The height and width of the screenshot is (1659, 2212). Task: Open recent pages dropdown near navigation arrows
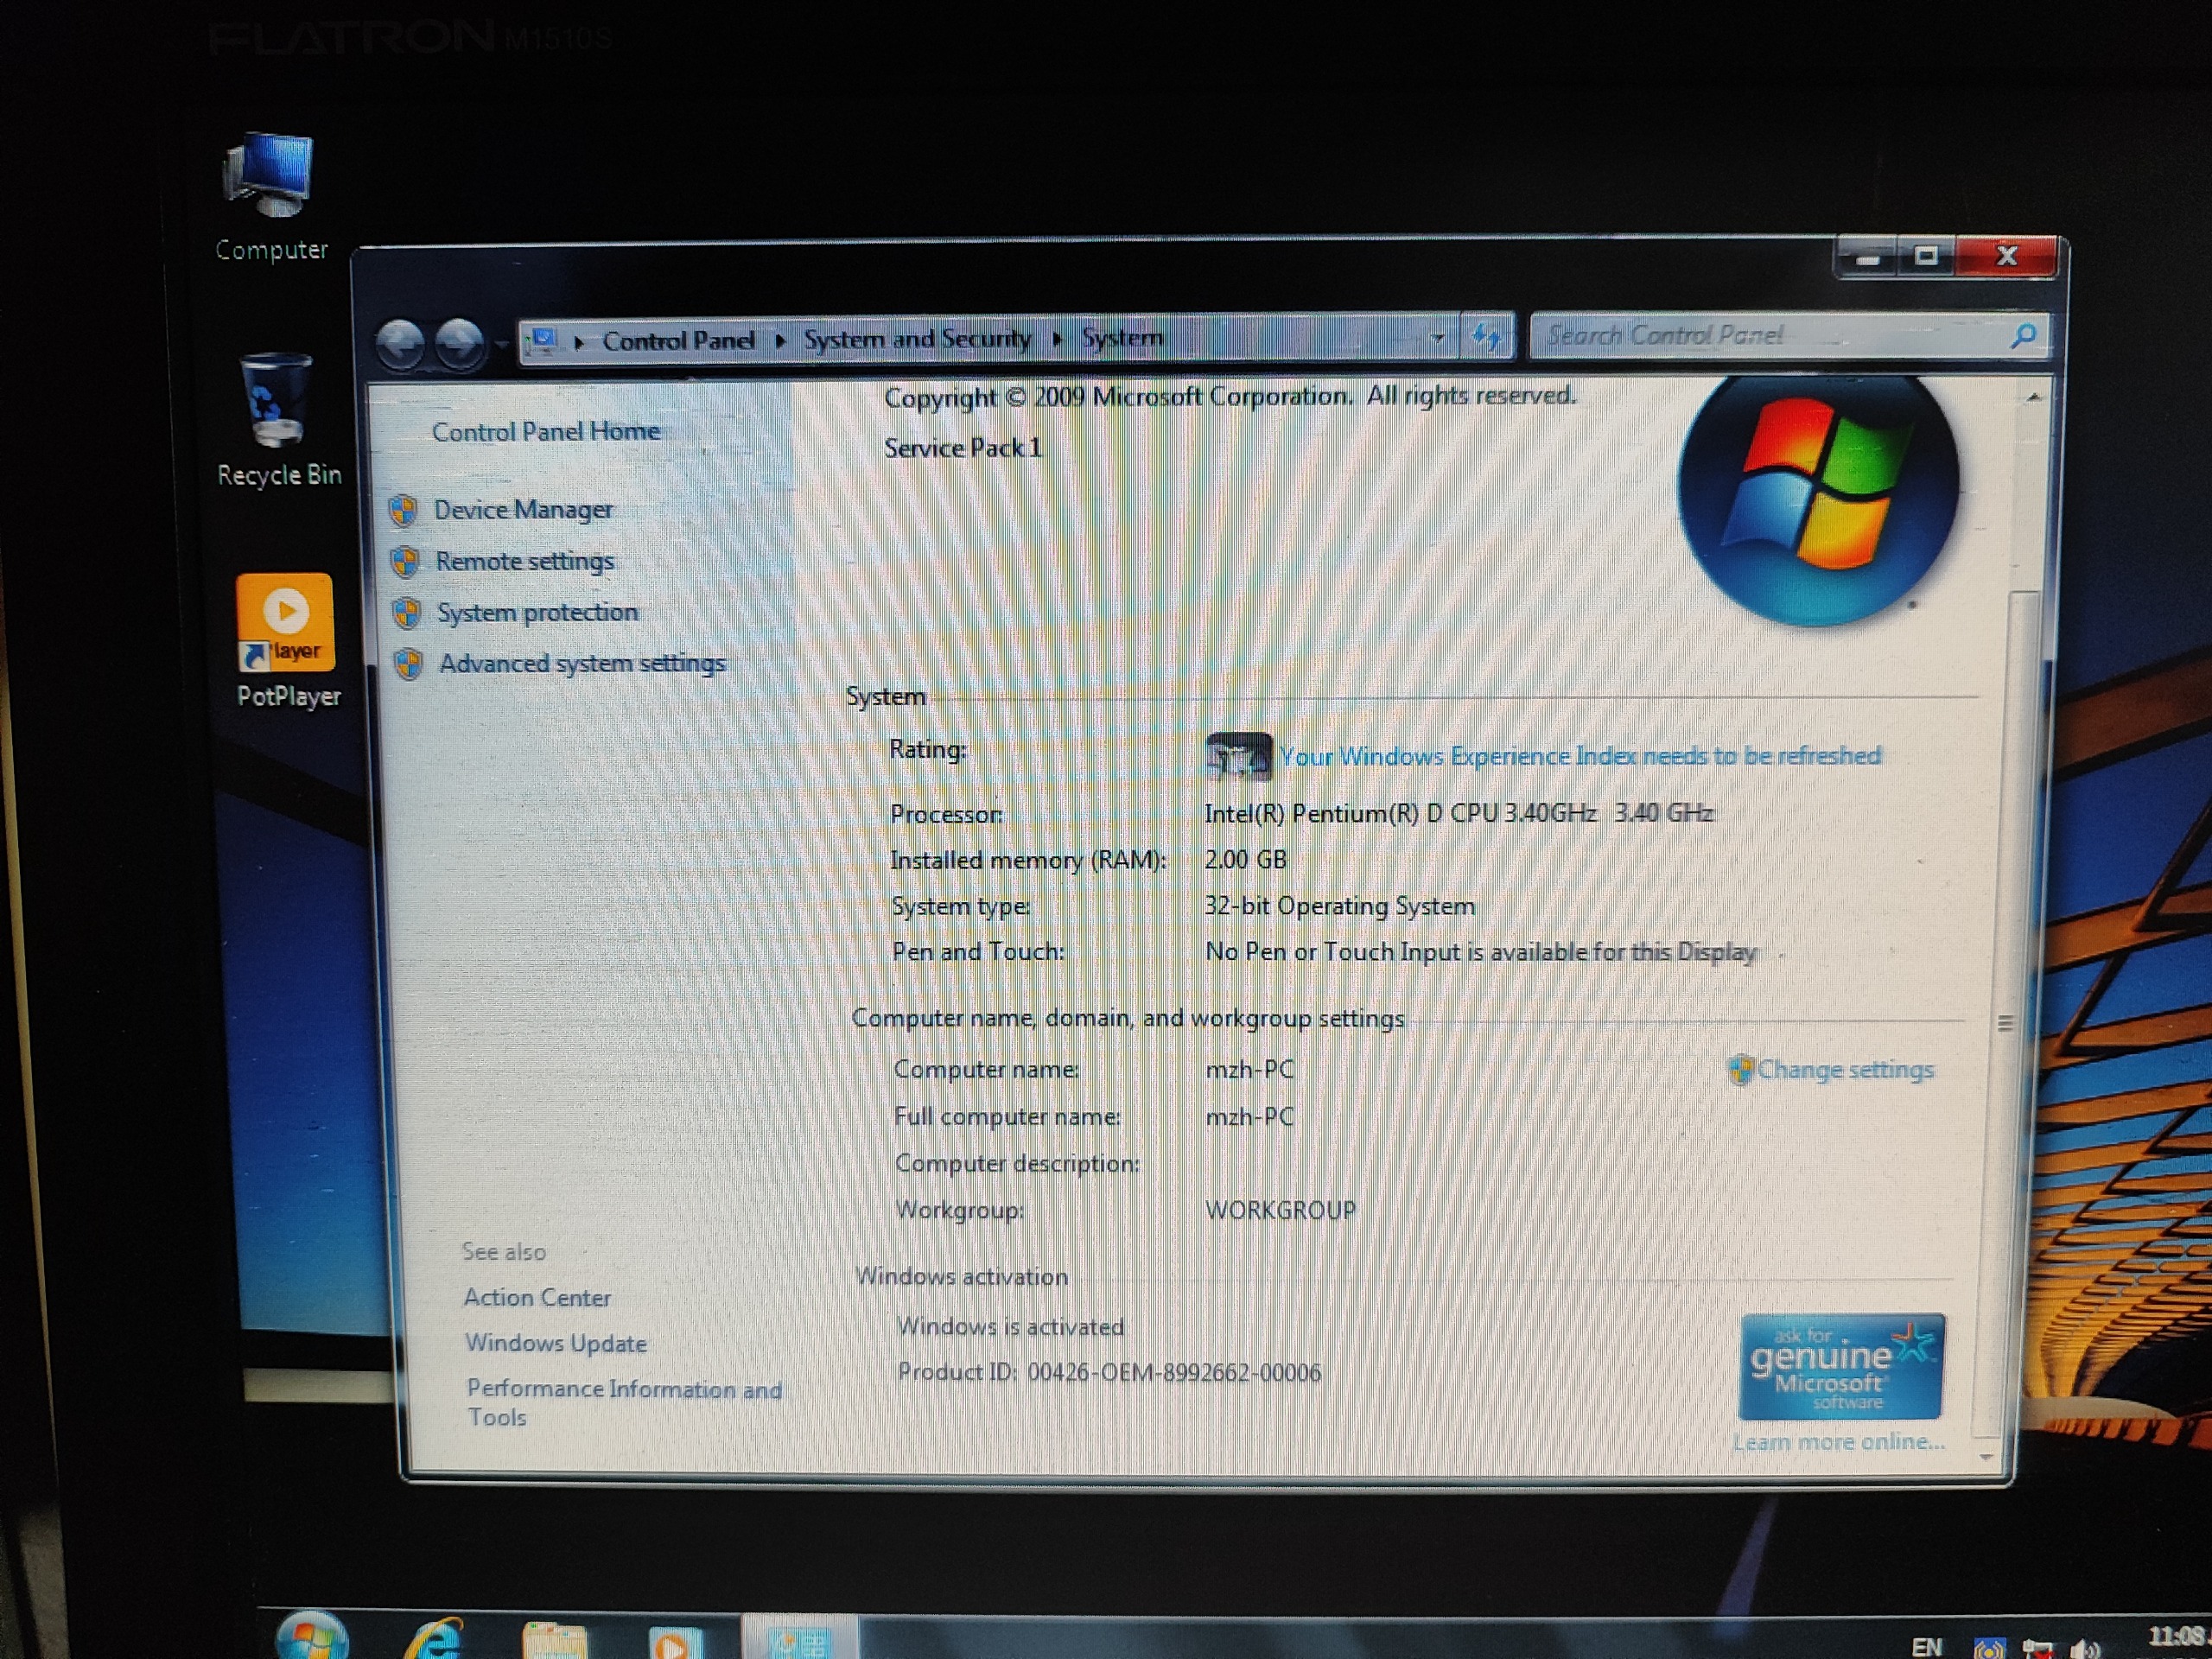pos(500,344)
